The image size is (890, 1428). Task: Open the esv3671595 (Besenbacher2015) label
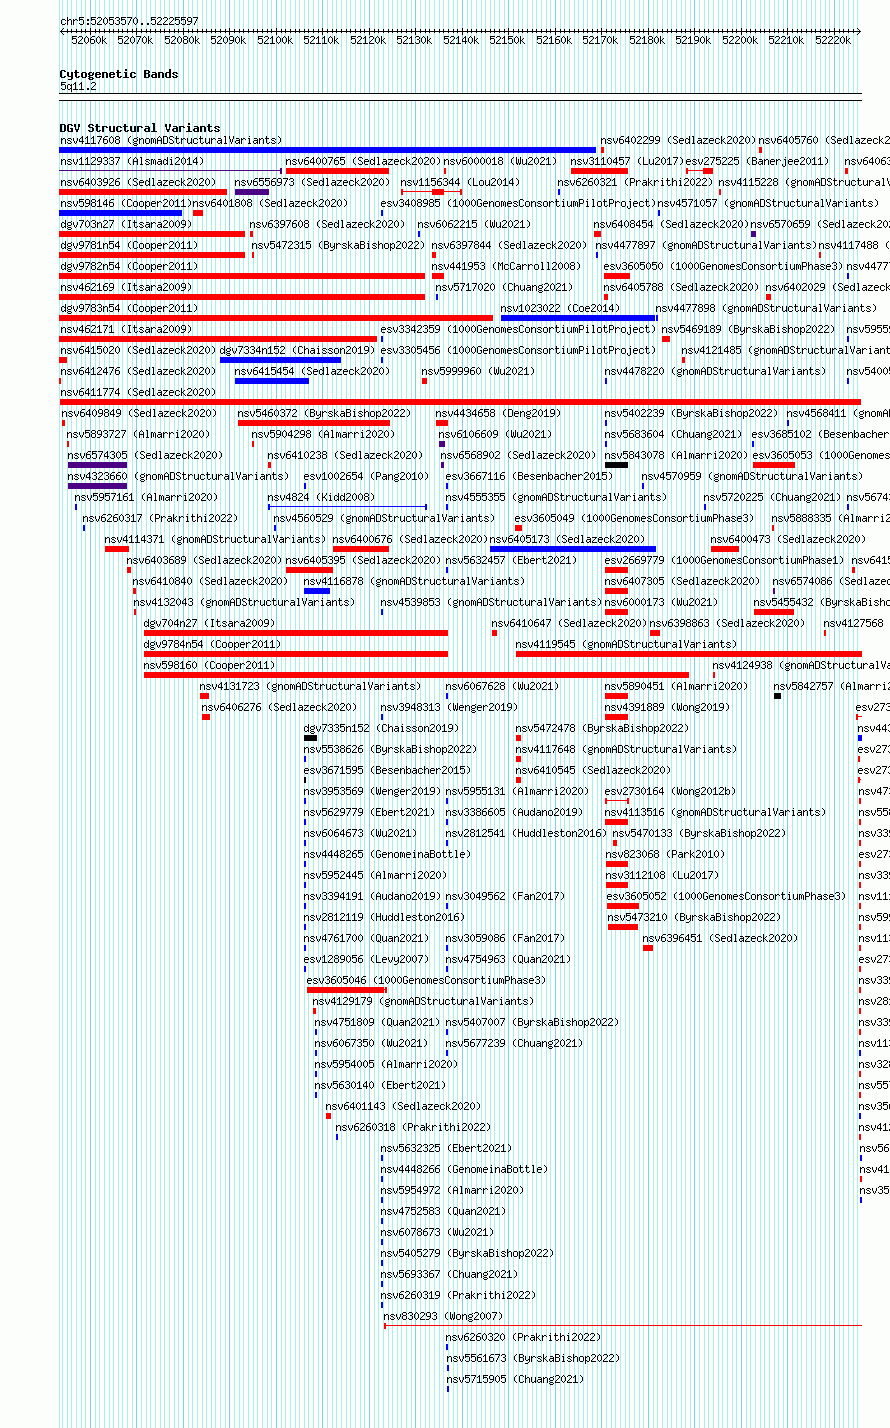coord(387,770)
